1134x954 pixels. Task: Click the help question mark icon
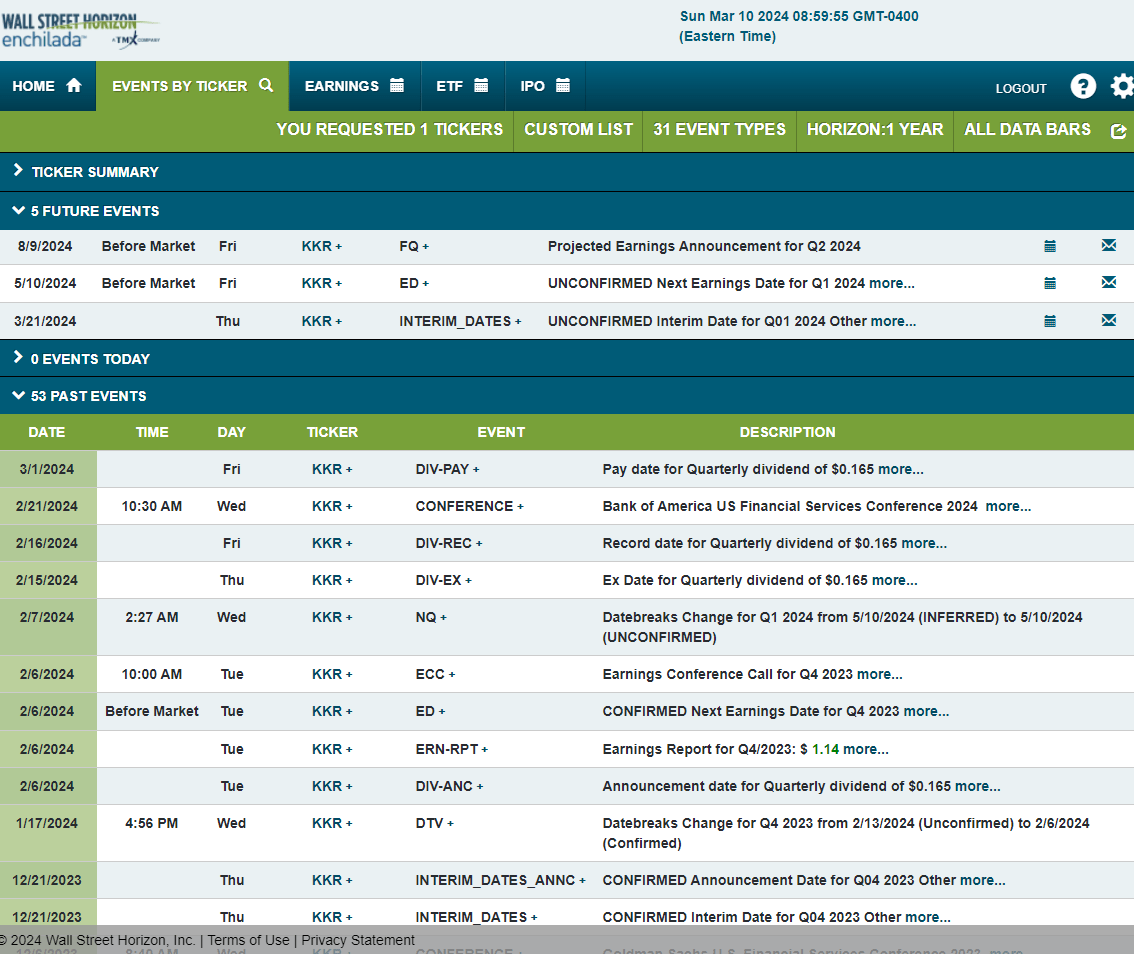point(1083,87)
